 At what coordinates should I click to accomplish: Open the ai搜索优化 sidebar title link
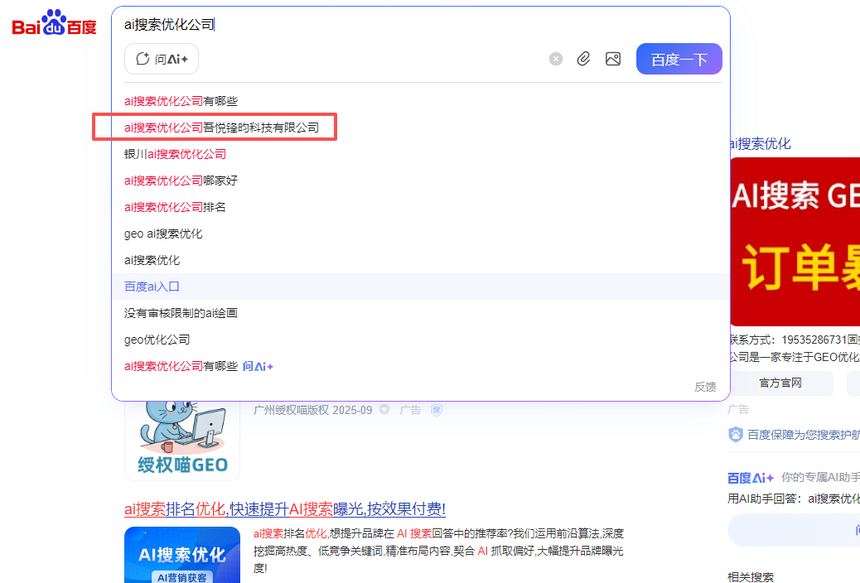(x=760, y=144)
